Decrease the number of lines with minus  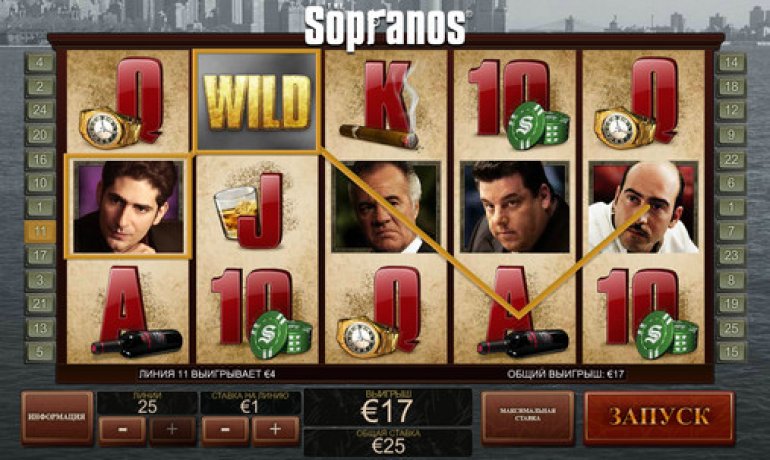pos(122,430)
